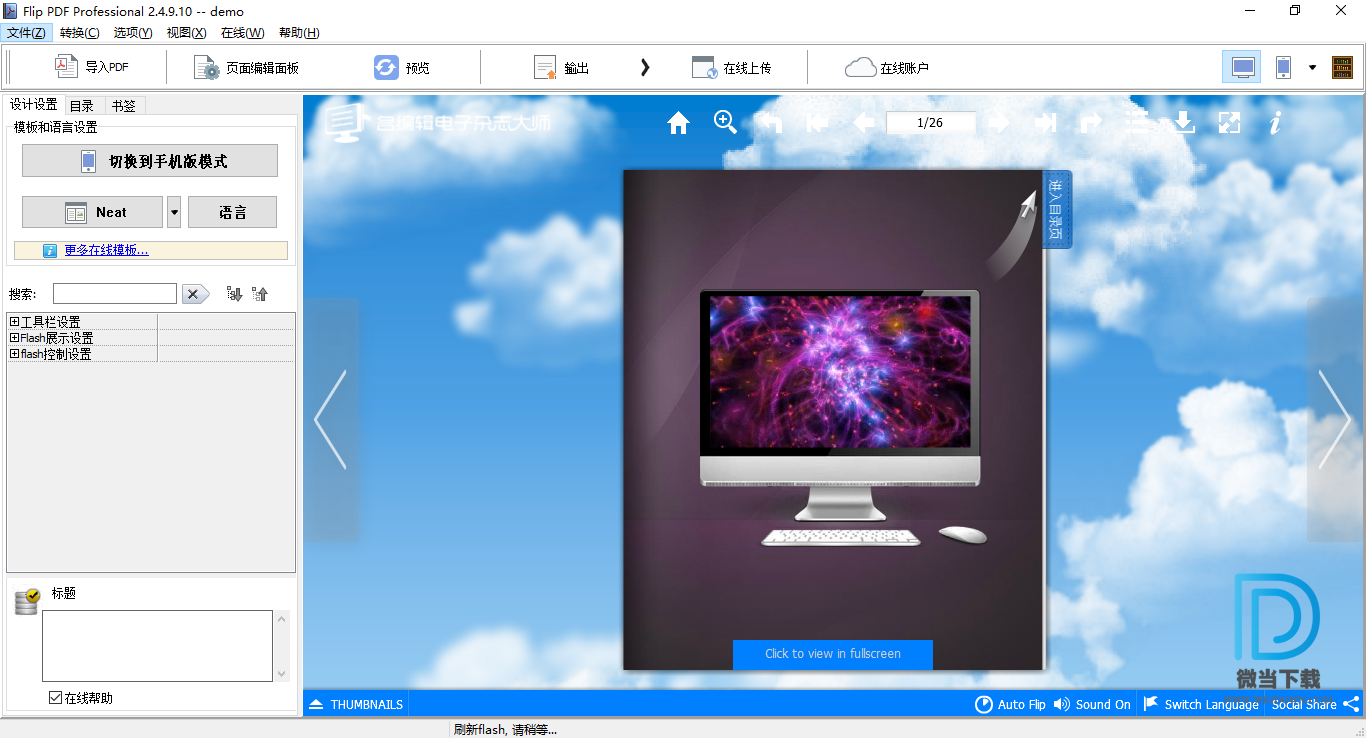This screenshot has width=1366, height=738.
Task: Click the 进入目录页 side tab on book
Action: click(1056, 209)
